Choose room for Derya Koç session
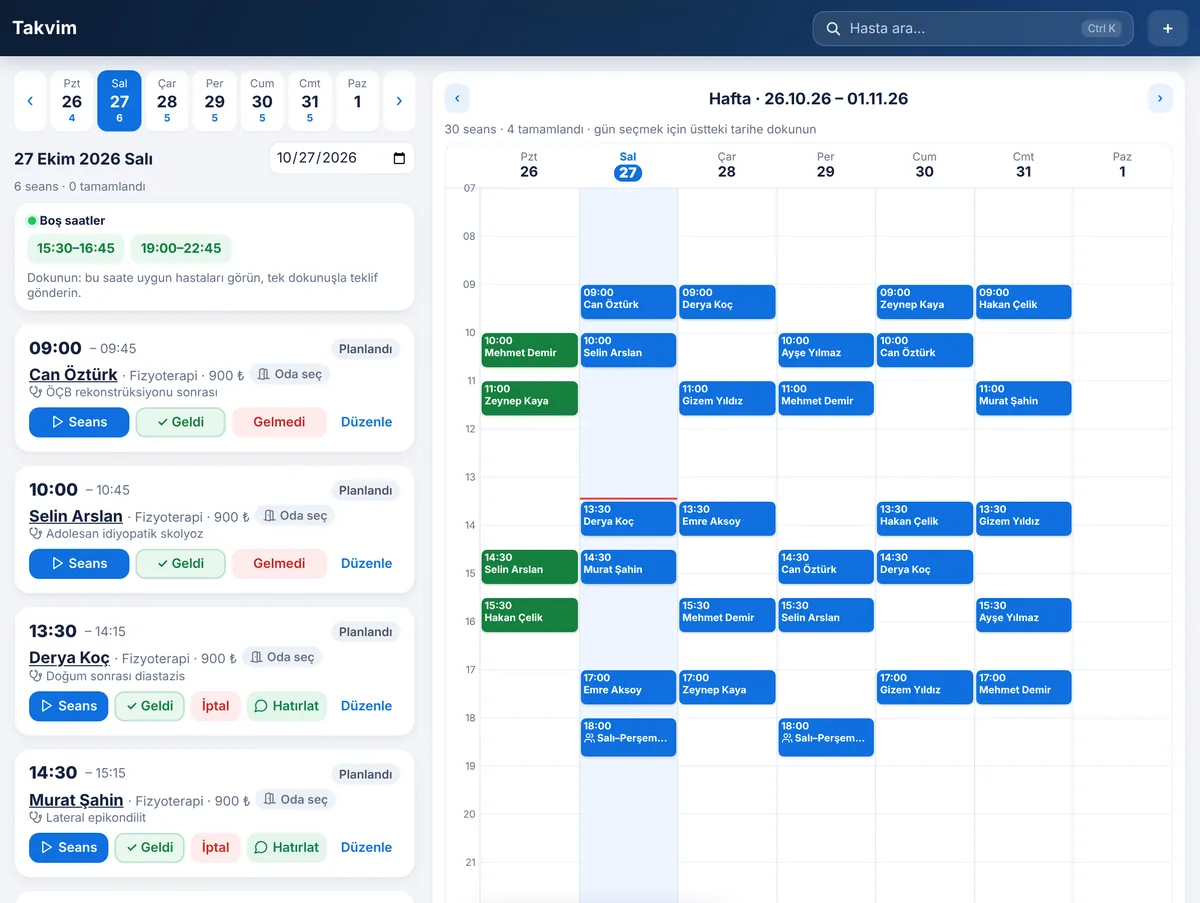1200x903 pixels. (282, 657)
